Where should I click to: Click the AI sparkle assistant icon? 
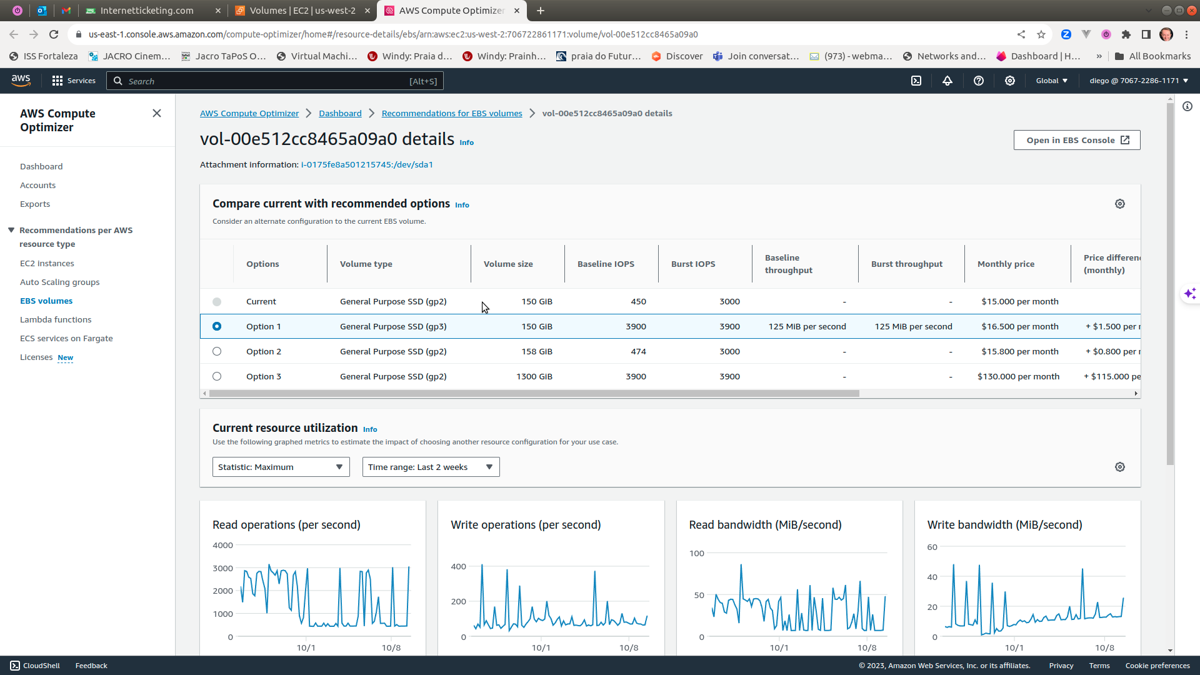(x=1190, y=294)
